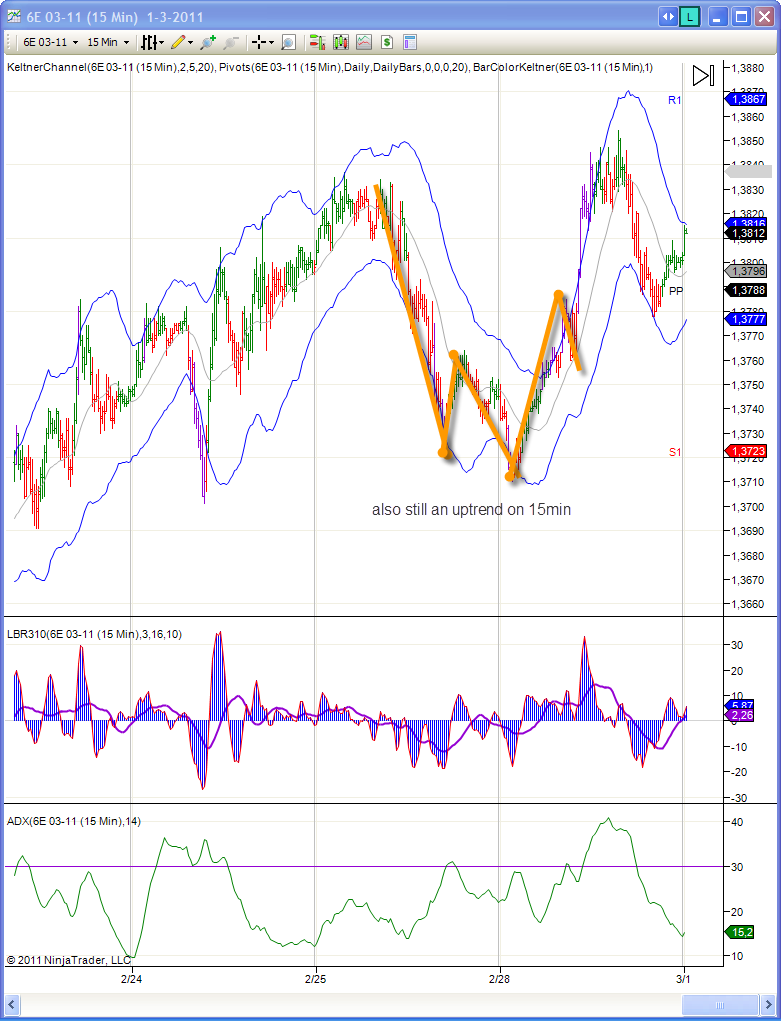Click the S1 pivot label
Screen dimensions: 781x1021
tap(675, 452)
